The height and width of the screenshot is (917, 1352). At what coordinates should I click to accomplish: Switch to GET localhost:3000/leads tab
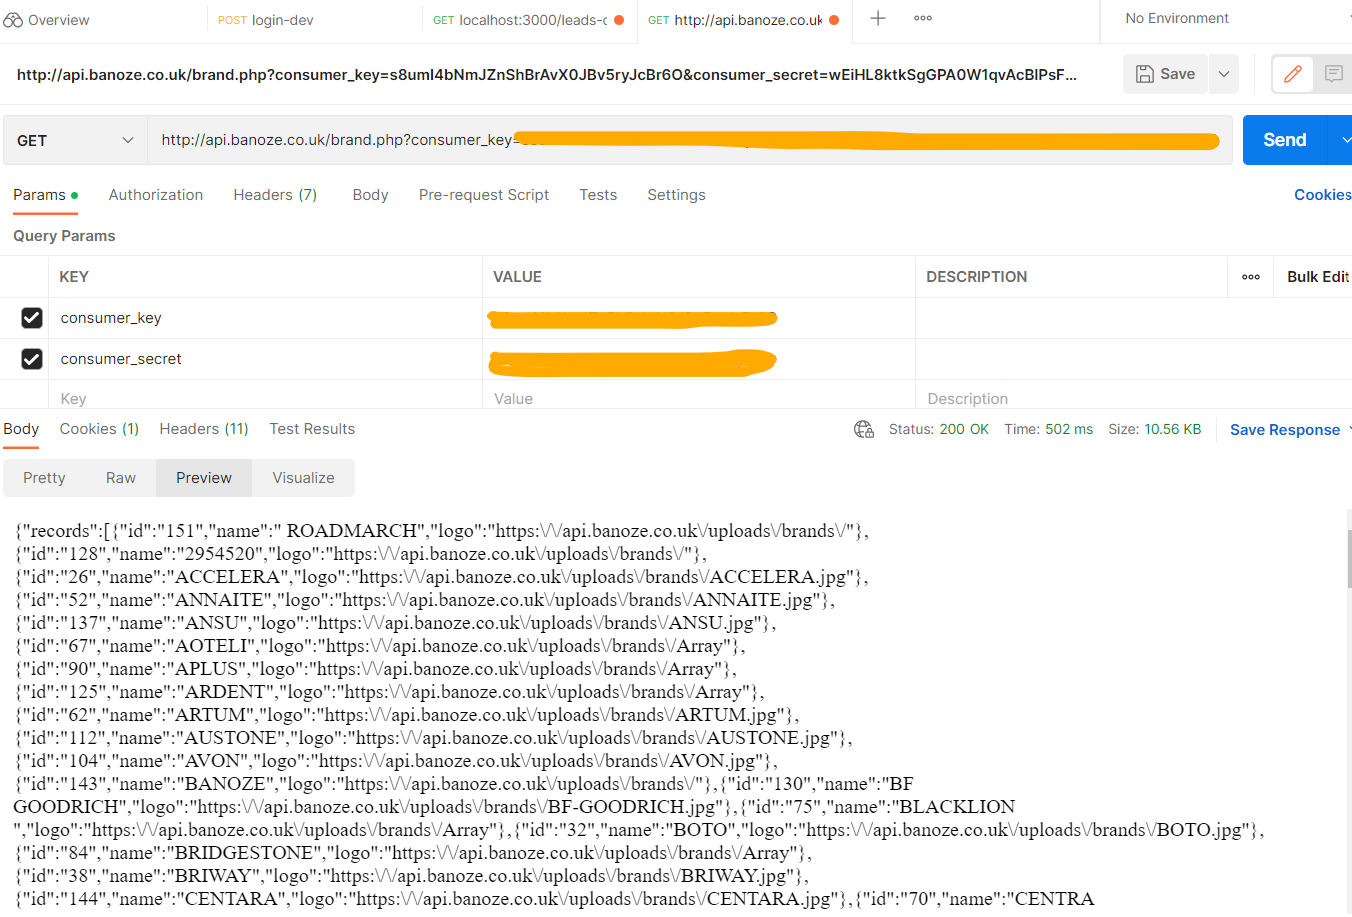(x=529, y=20)
